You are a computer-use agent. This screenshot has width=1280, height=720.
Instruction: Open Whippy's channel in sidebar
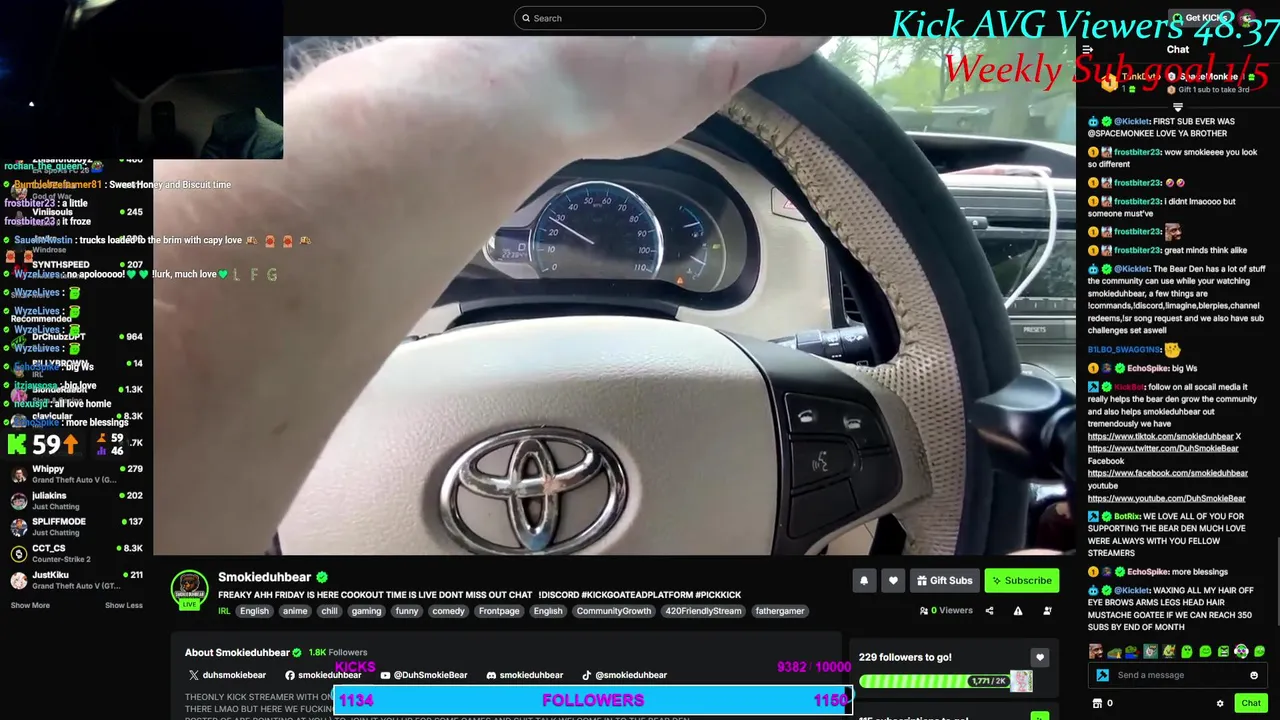click(x=76, y=474)
